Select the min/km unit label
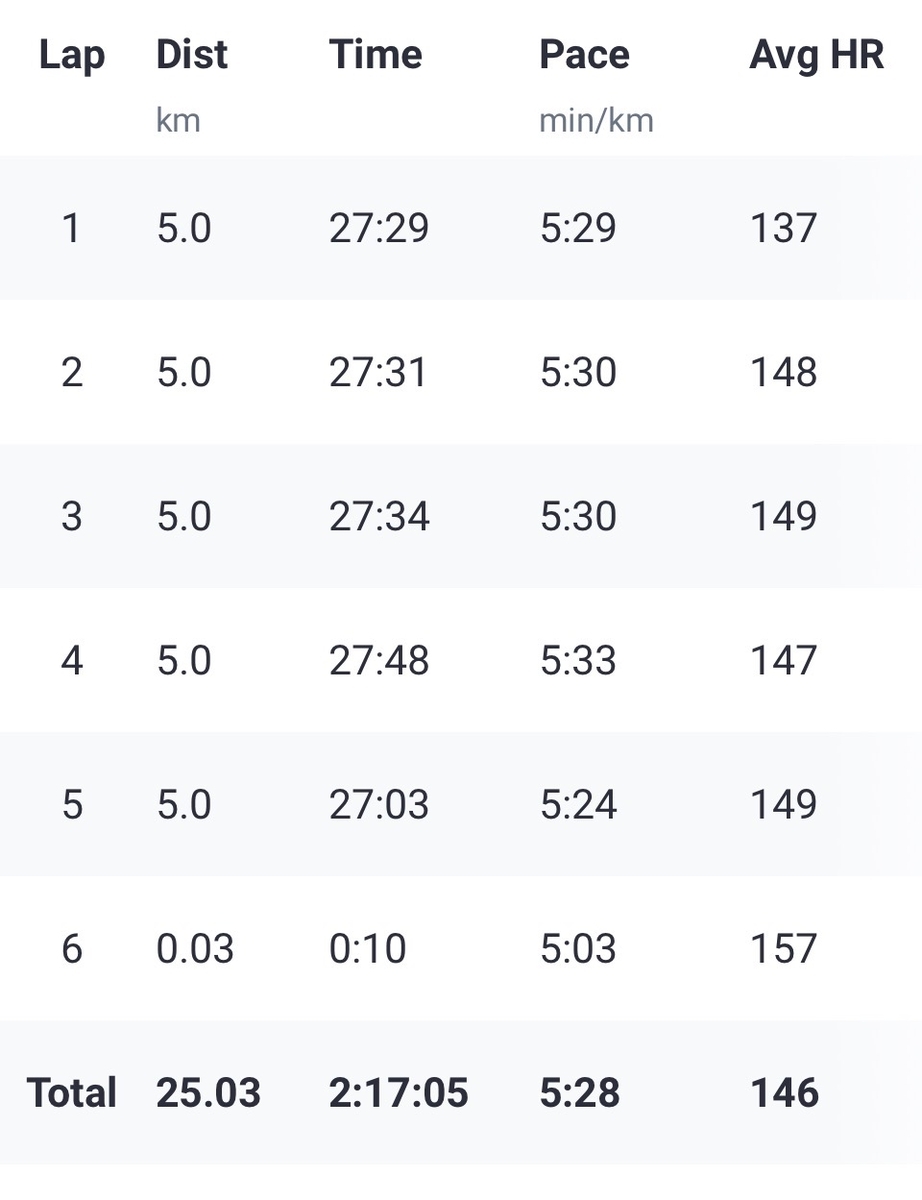Screen dimensions: 922x1200 pyautogui.click(x=596, y=121)
